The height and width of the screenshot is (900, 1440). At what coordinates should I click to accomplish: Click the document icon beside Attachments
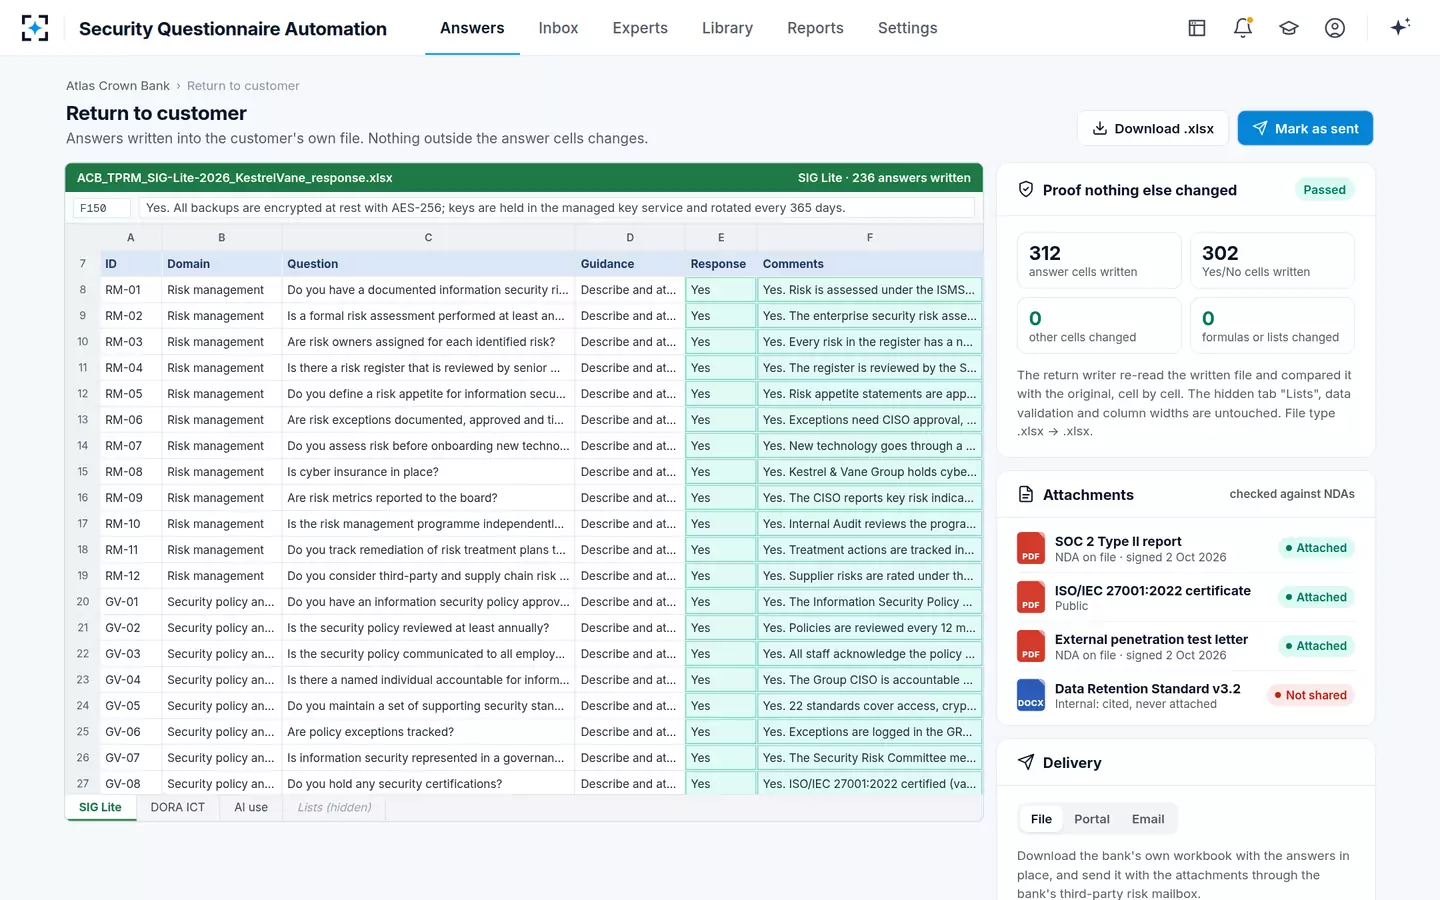(1026, 494)
